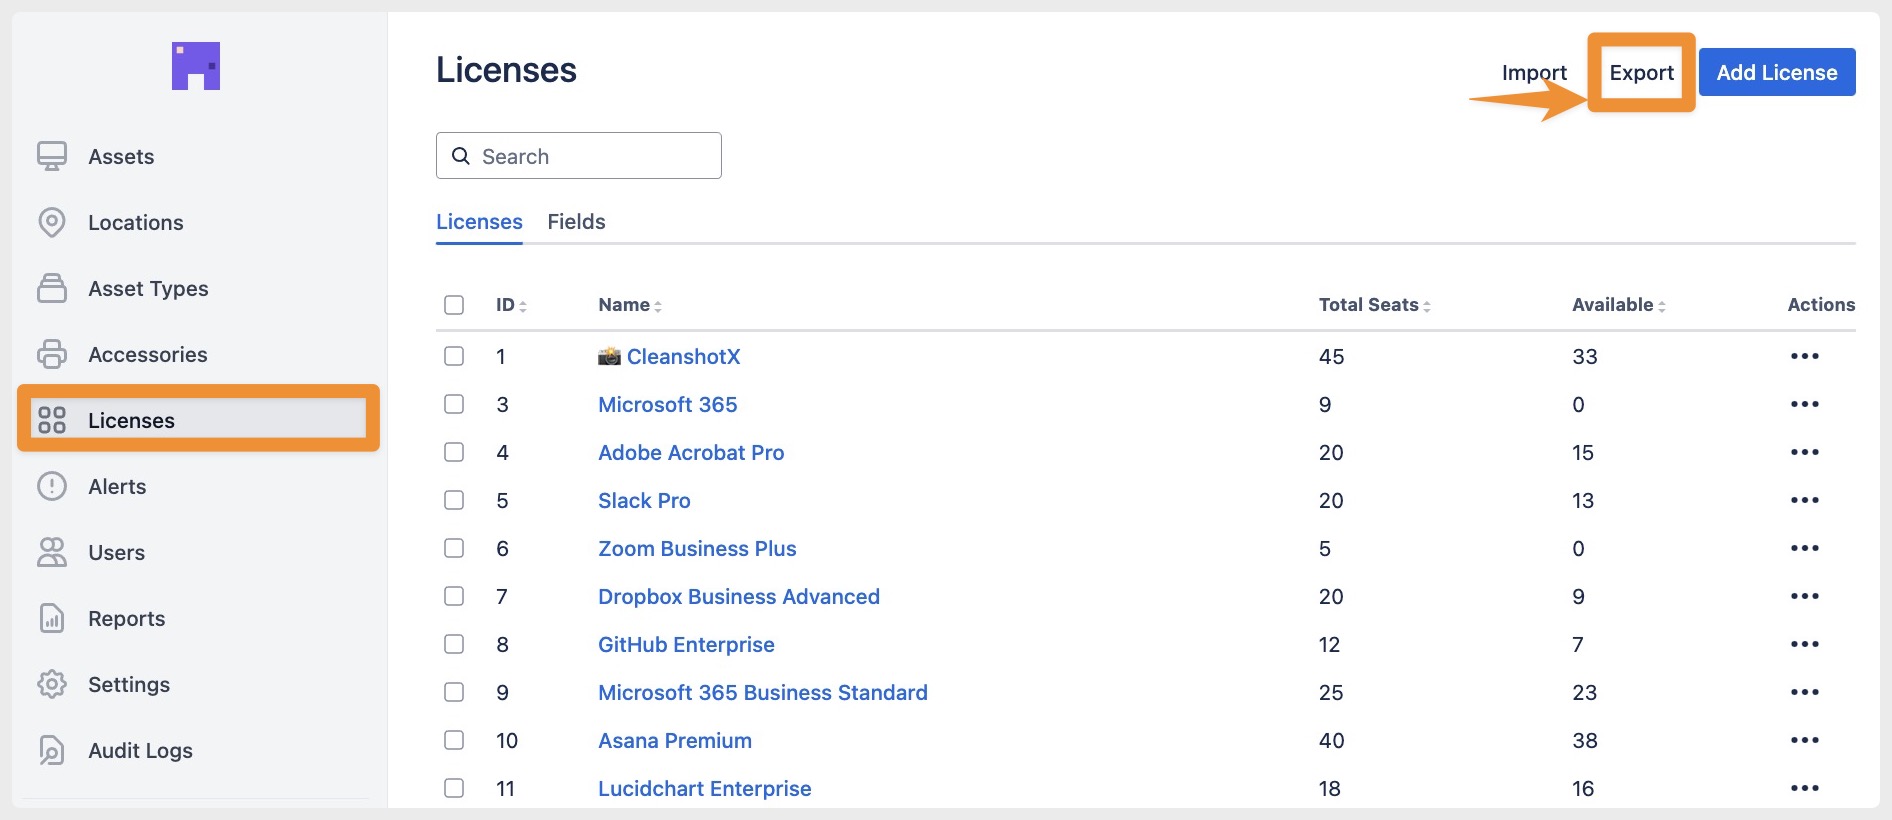The height and width of the screenshot is (820, 1892).
Task: Open actions menu for Asana Premium
Action: pyautogui.click(x=1805, y=740)
